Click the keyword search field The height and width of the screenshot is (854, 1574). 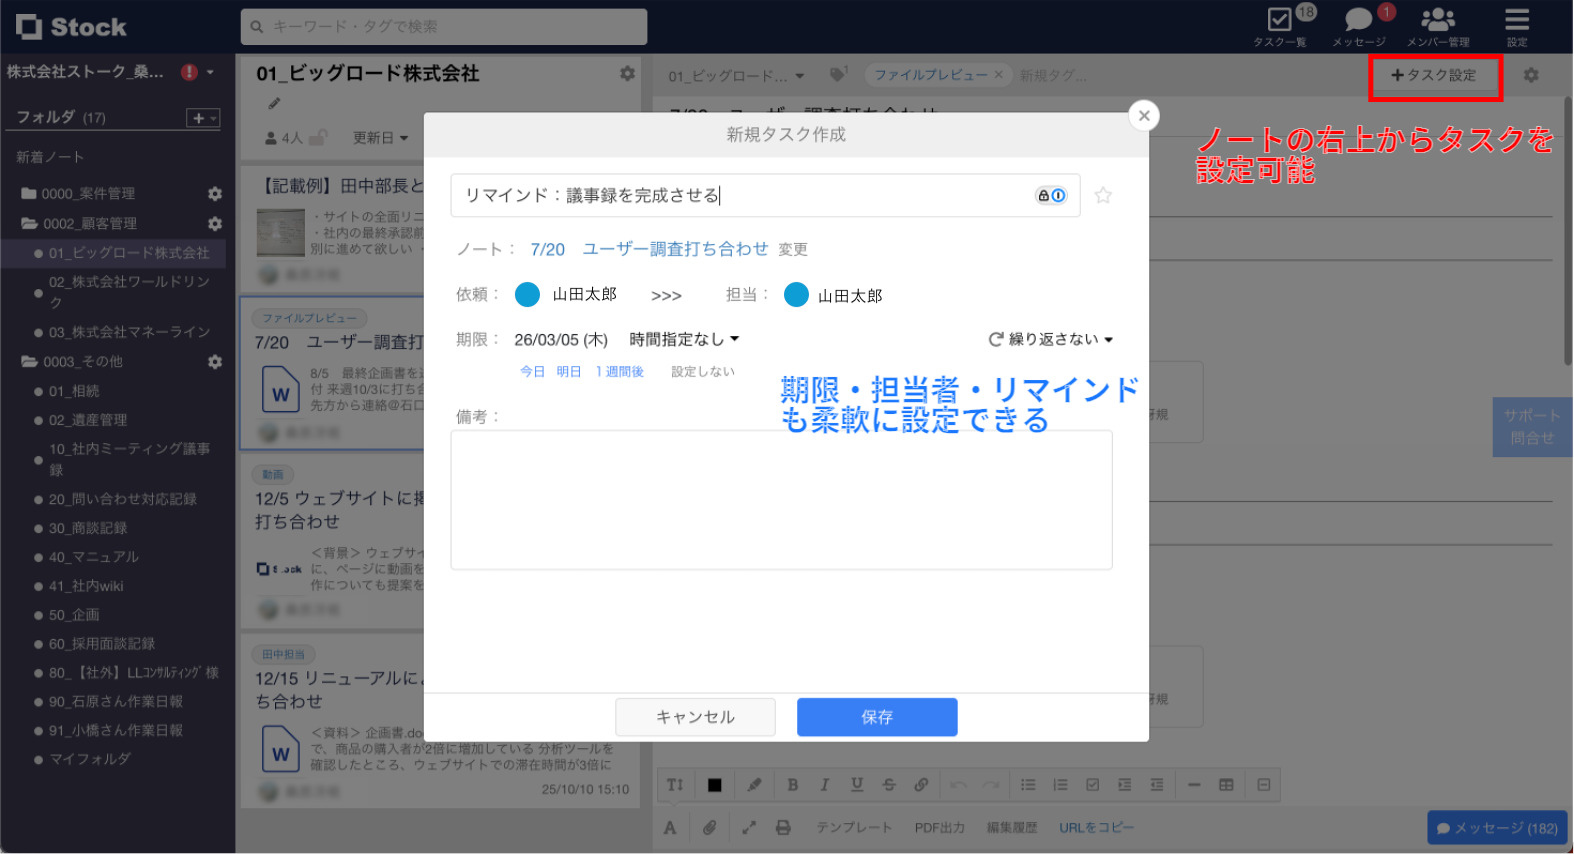coord(444,27)
